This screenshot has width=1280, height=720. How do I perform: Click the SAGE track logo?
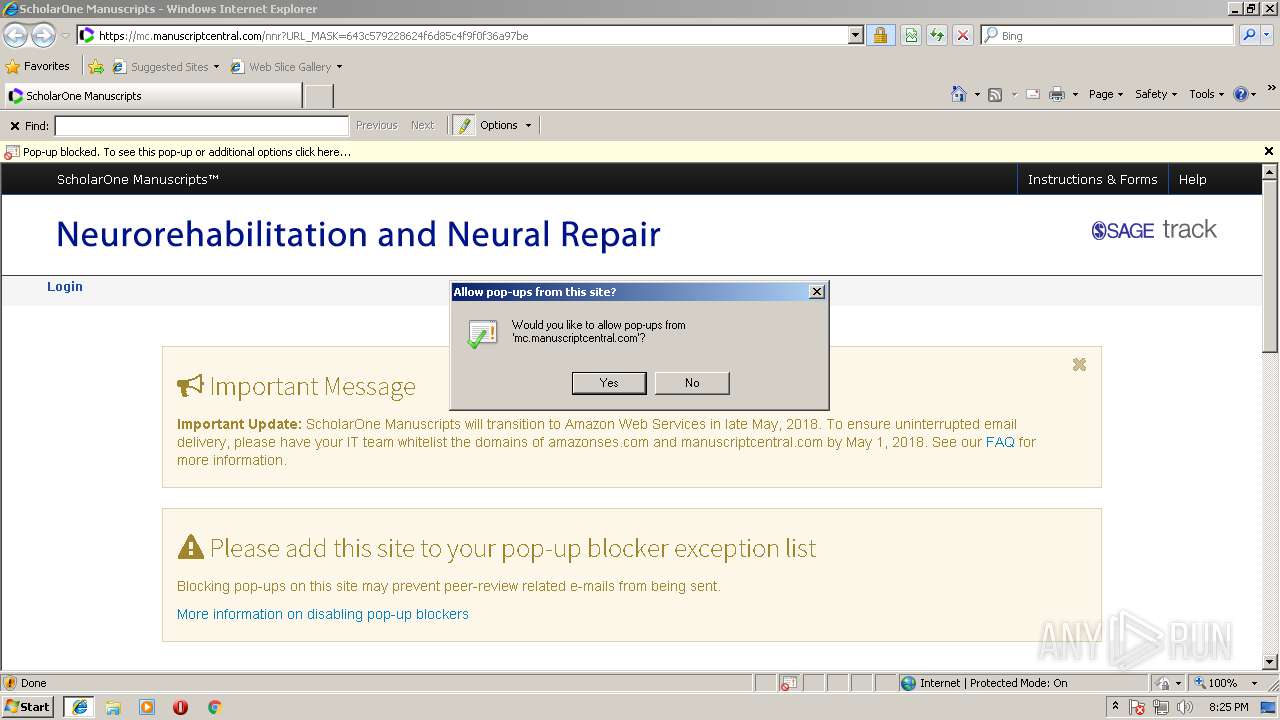coord(1154,230)
